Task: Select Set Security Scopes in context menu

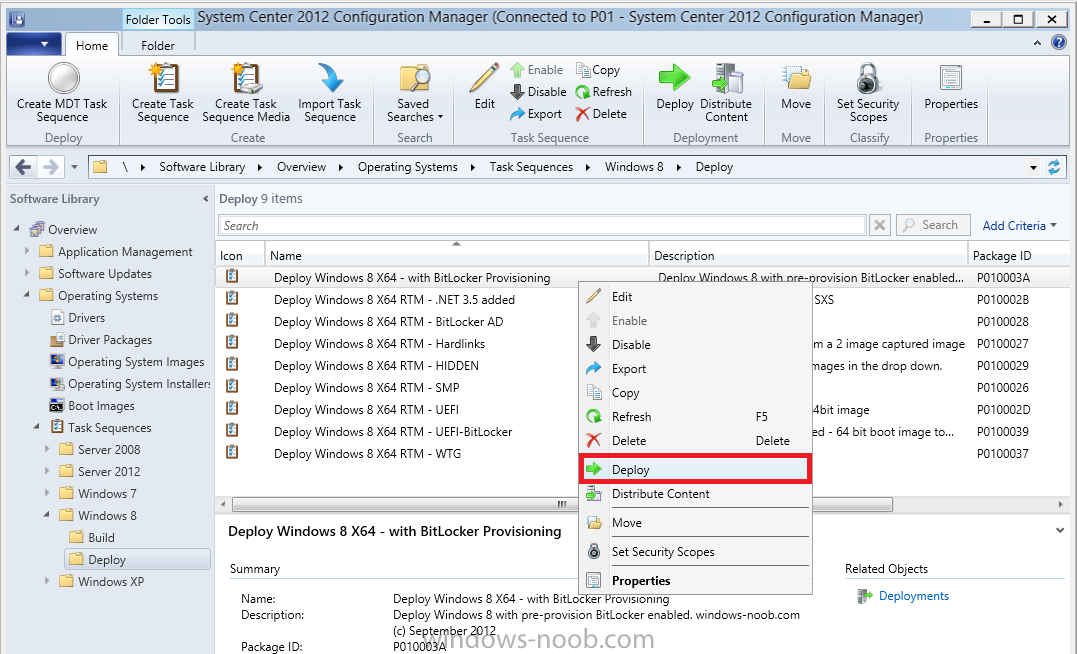Action: (695, 552)
